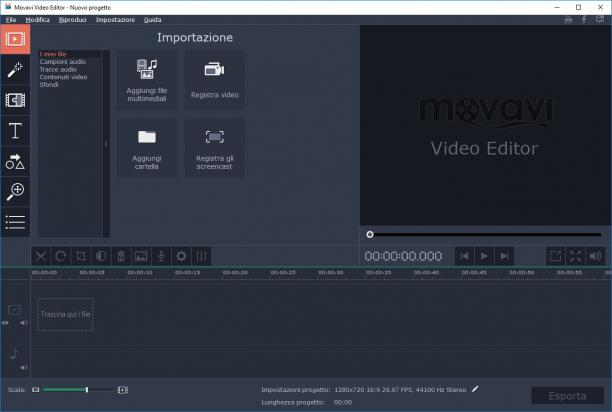Click the Facebook icon in menu bar
Screen dimensions: 612x412
(x=584, y=20)
